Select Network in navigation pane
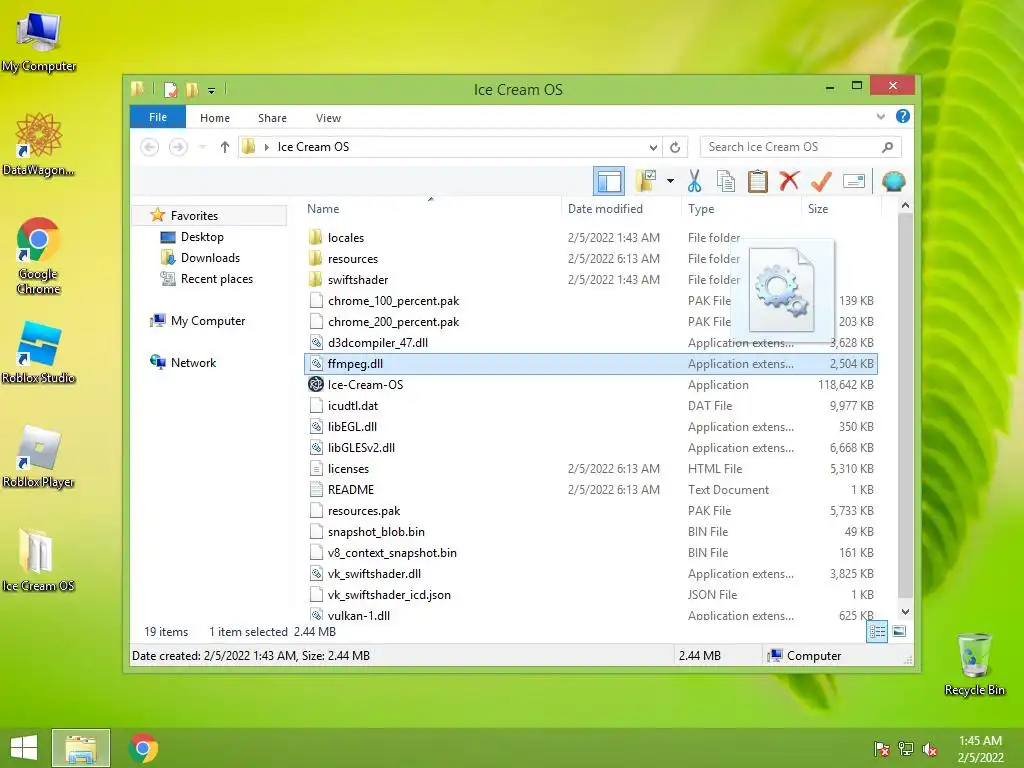Screen dimensions: 1024x768 pos(193,362)
